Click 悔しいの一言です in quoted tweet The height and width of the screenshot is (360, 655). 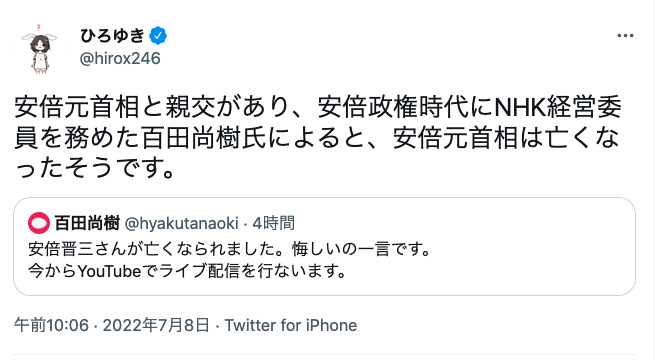(x=361, y=249)
